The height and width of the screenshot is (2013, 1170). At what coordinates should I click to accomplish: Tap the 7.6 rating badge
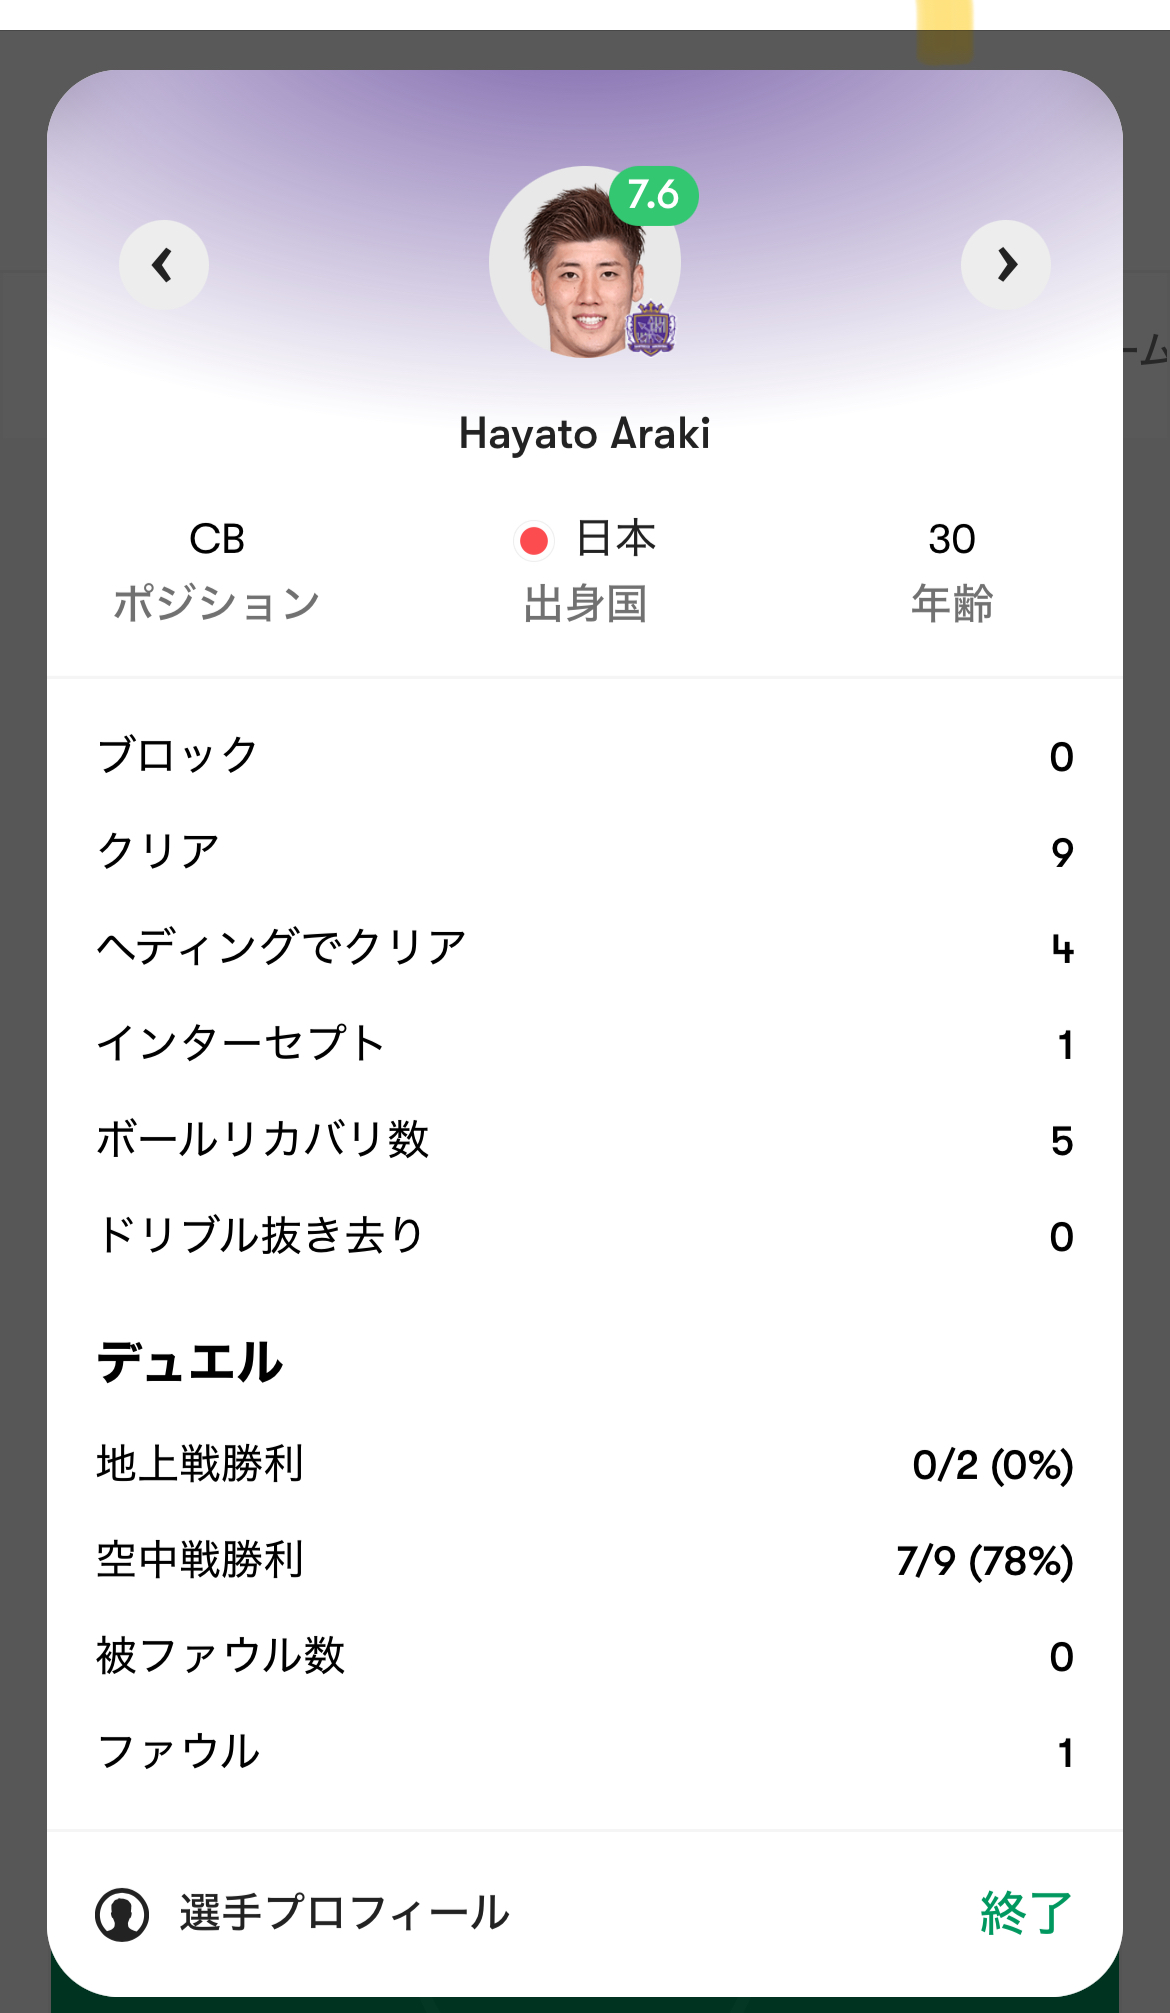coord(654,195)
